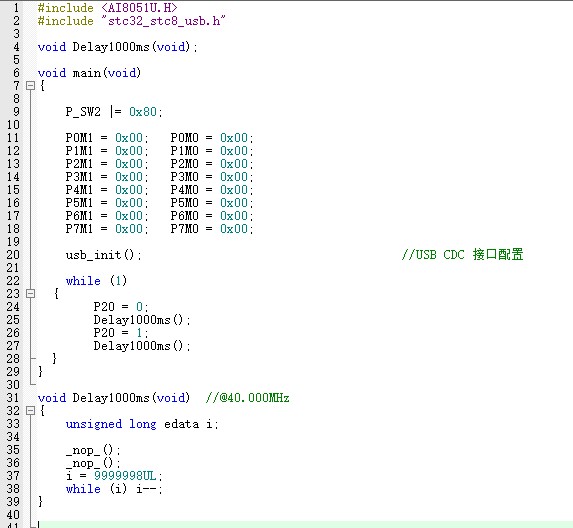The width and height of the screenshot is (573, 528).
Task: Click P6M1 = 0x00 assignment
Action: click(x=107, y=216)
